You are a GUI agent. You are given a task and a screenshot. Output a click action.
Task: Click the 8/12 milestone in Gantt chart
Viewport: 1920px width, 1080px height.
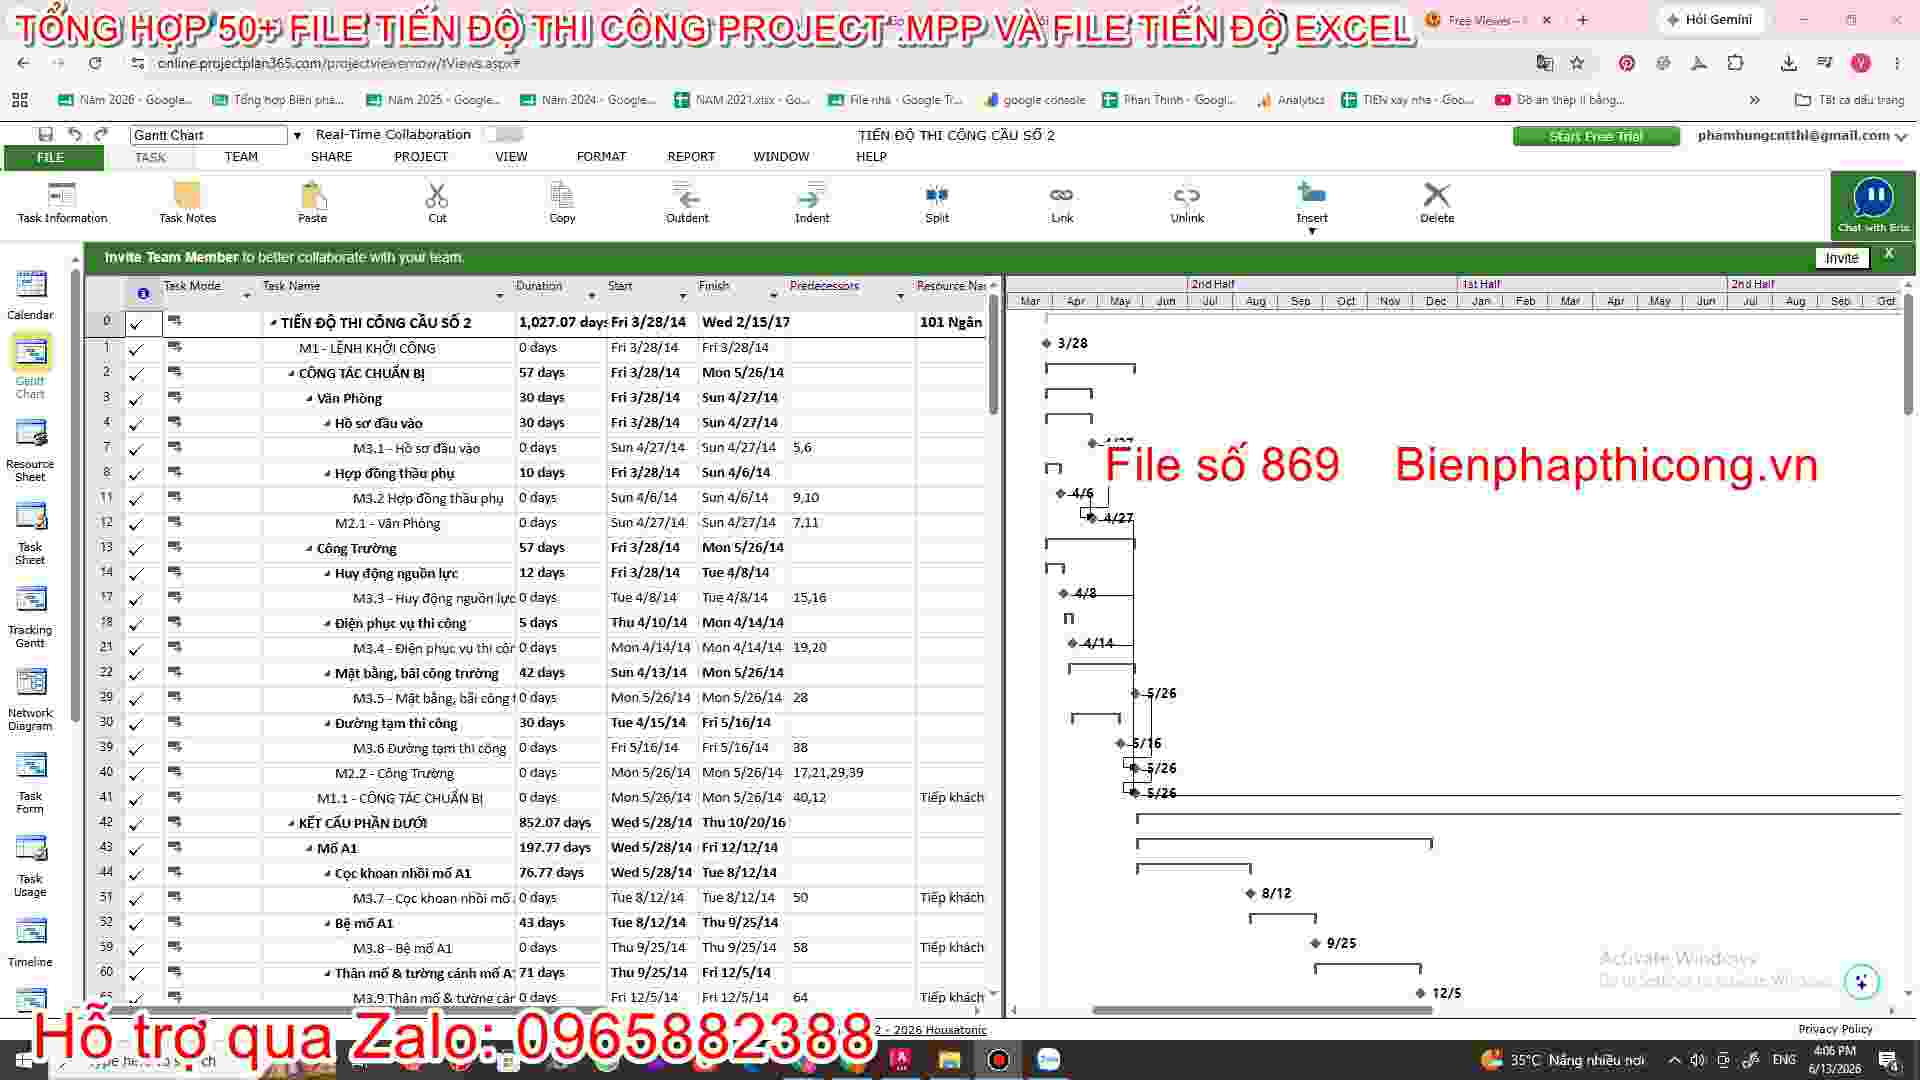[1251, 893]
